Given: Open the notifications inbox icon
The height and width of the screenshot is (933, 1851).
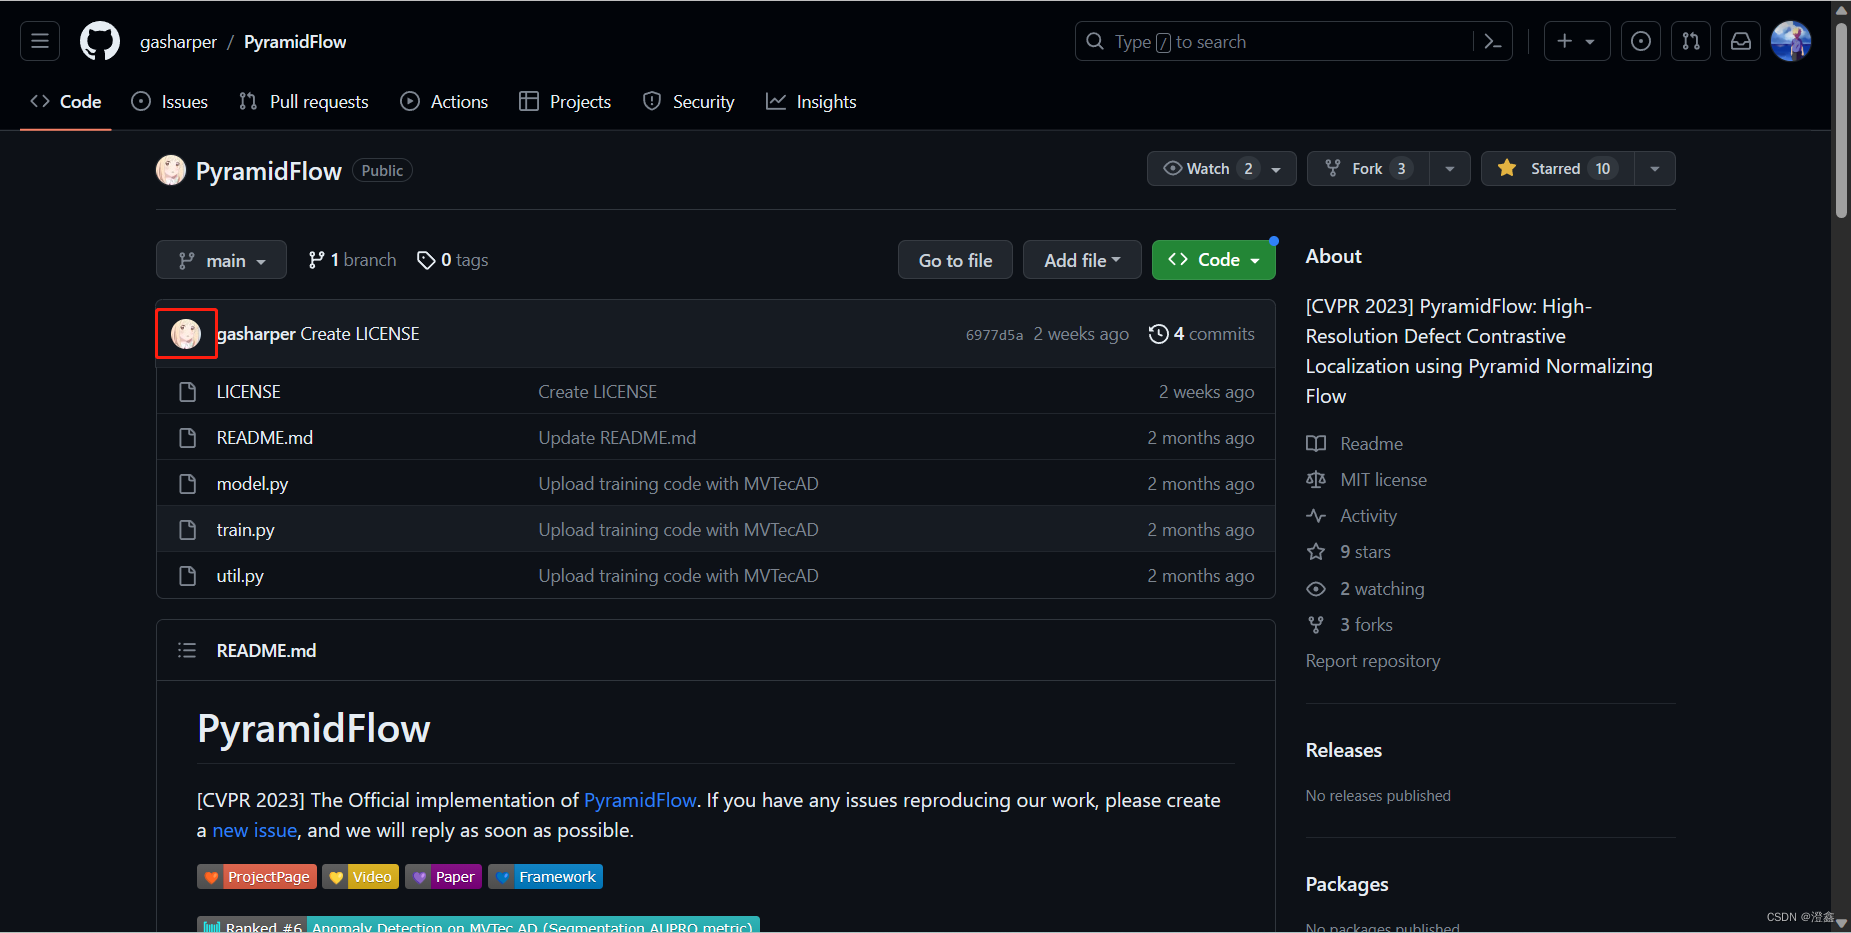Looking at the screenshot, I should [1741, 41].
